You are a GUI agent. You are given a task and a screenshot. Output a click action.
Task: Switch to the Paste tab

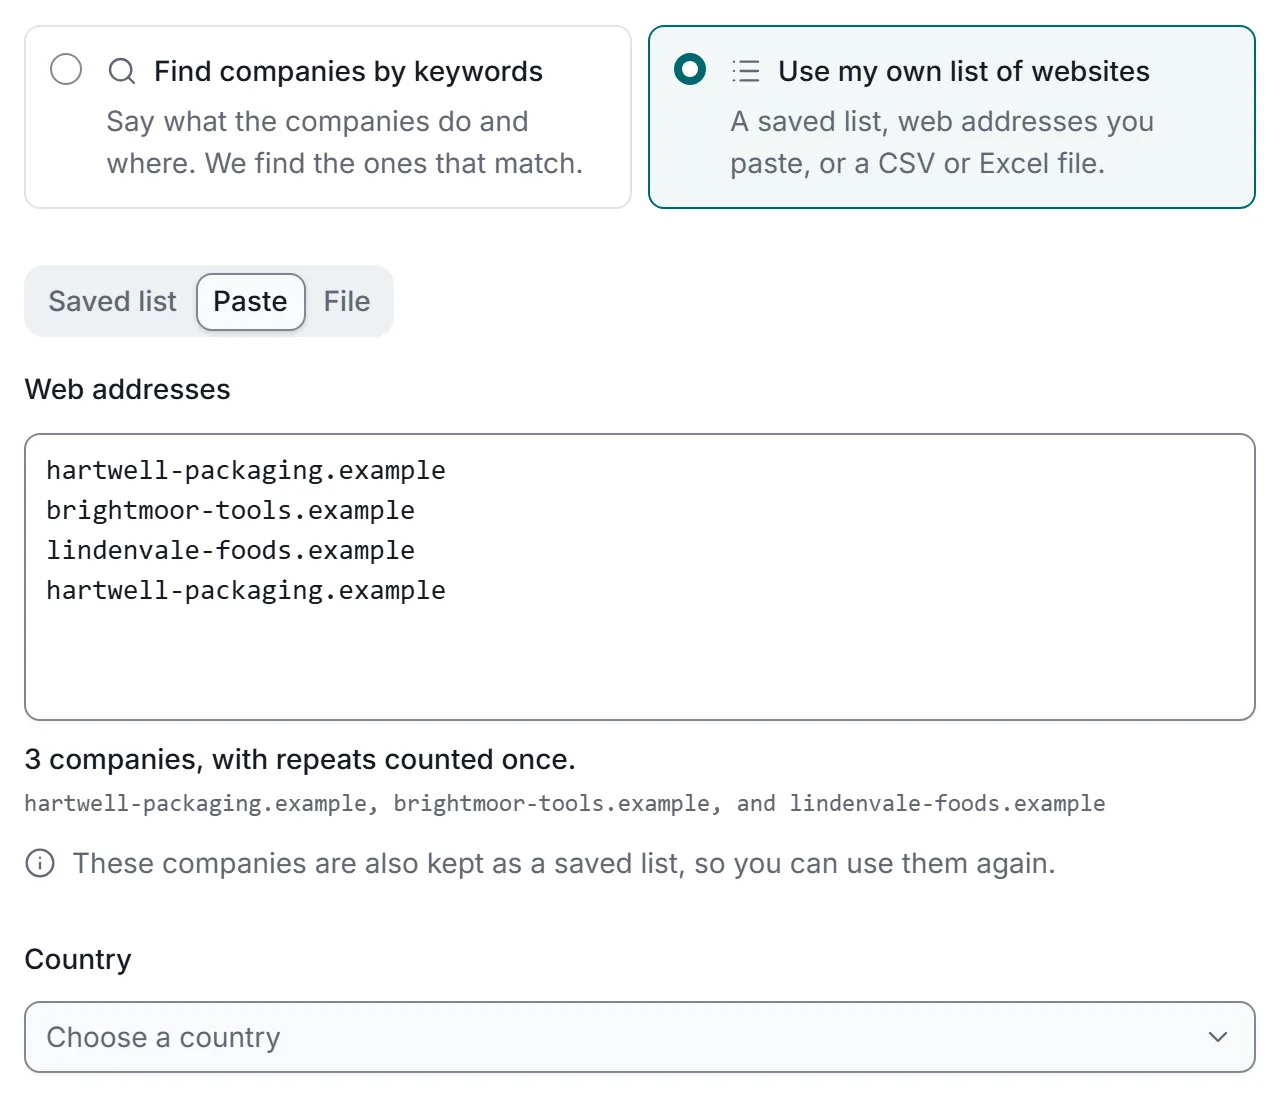(x=251, y=301)
